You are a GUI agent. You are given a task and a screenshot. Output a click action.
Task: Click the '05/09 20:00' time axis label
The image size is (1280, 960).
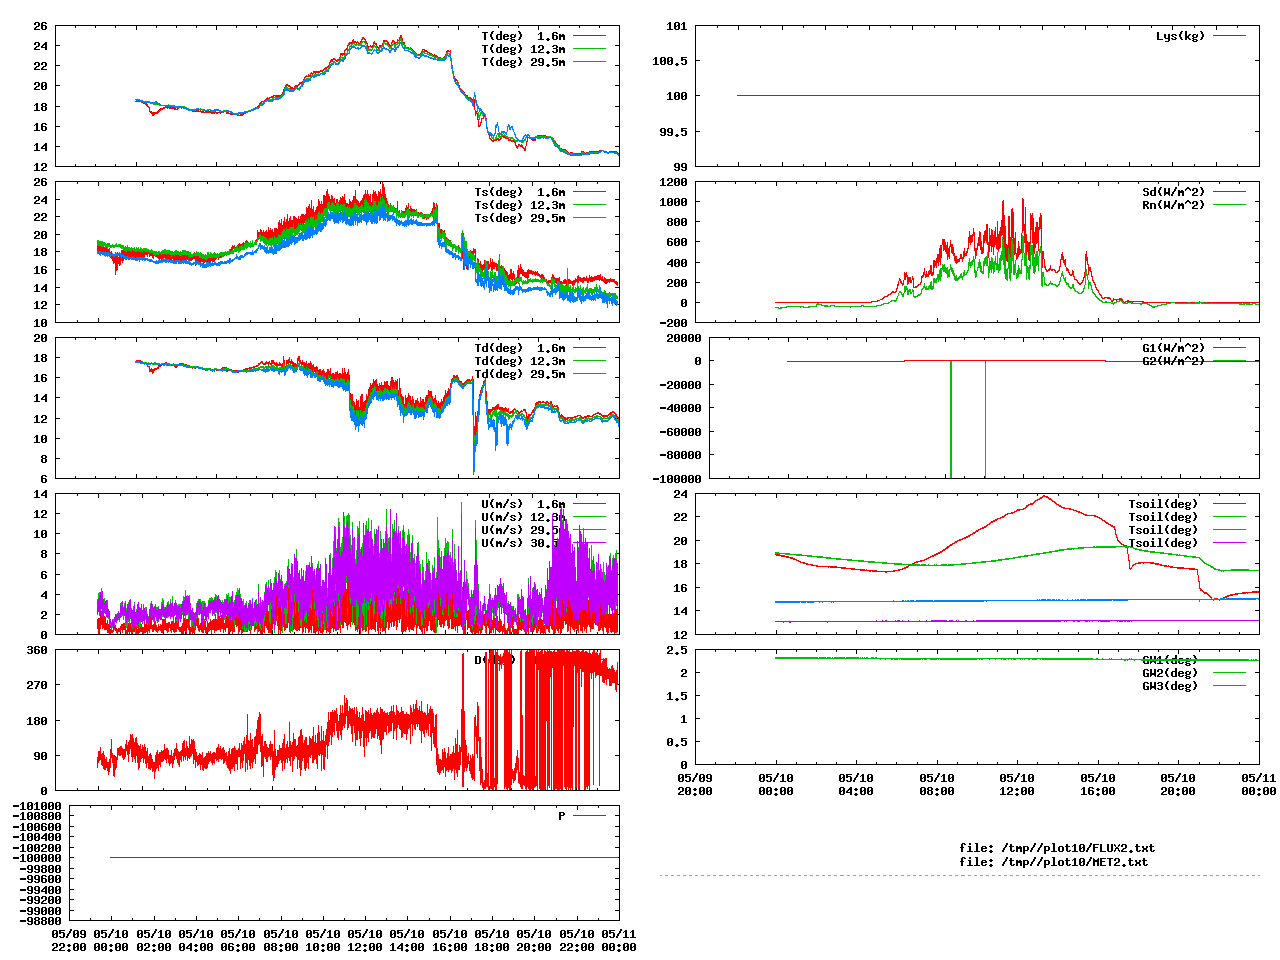tap(695, 784)
